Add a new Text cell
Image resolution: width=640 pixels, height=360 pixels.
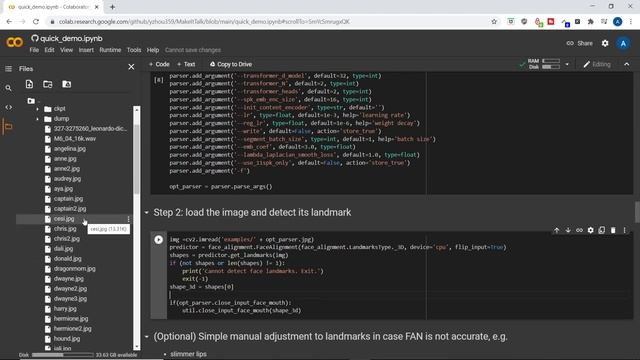click(186, 64)
